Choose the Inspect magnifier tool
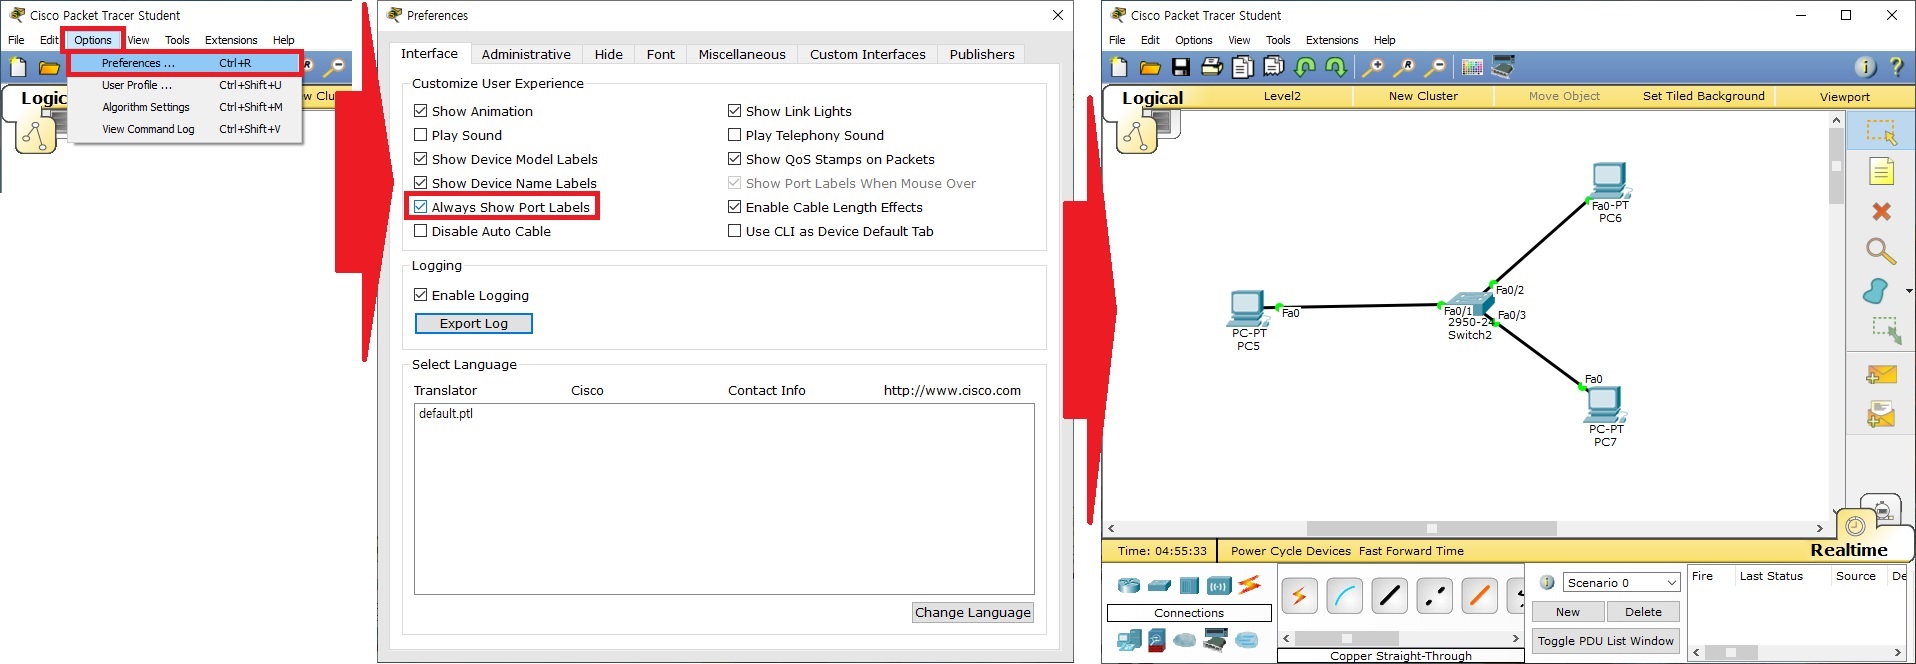This screenshot has width=1916, height=664. tap(1881, 251)
